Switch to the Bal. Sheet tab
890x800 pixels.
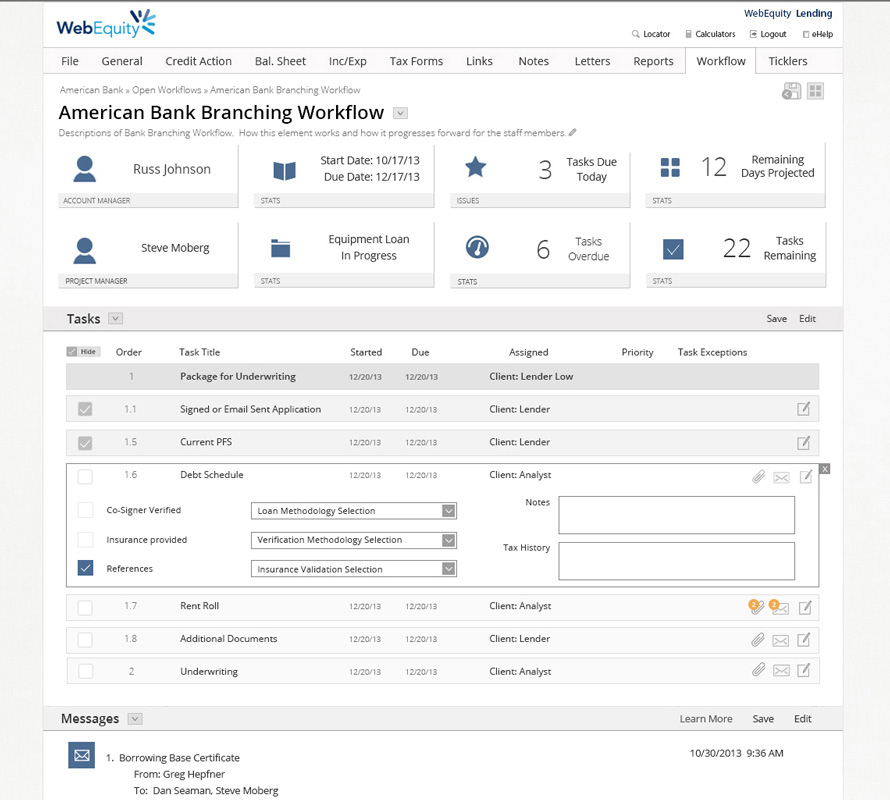click(281, 61)
